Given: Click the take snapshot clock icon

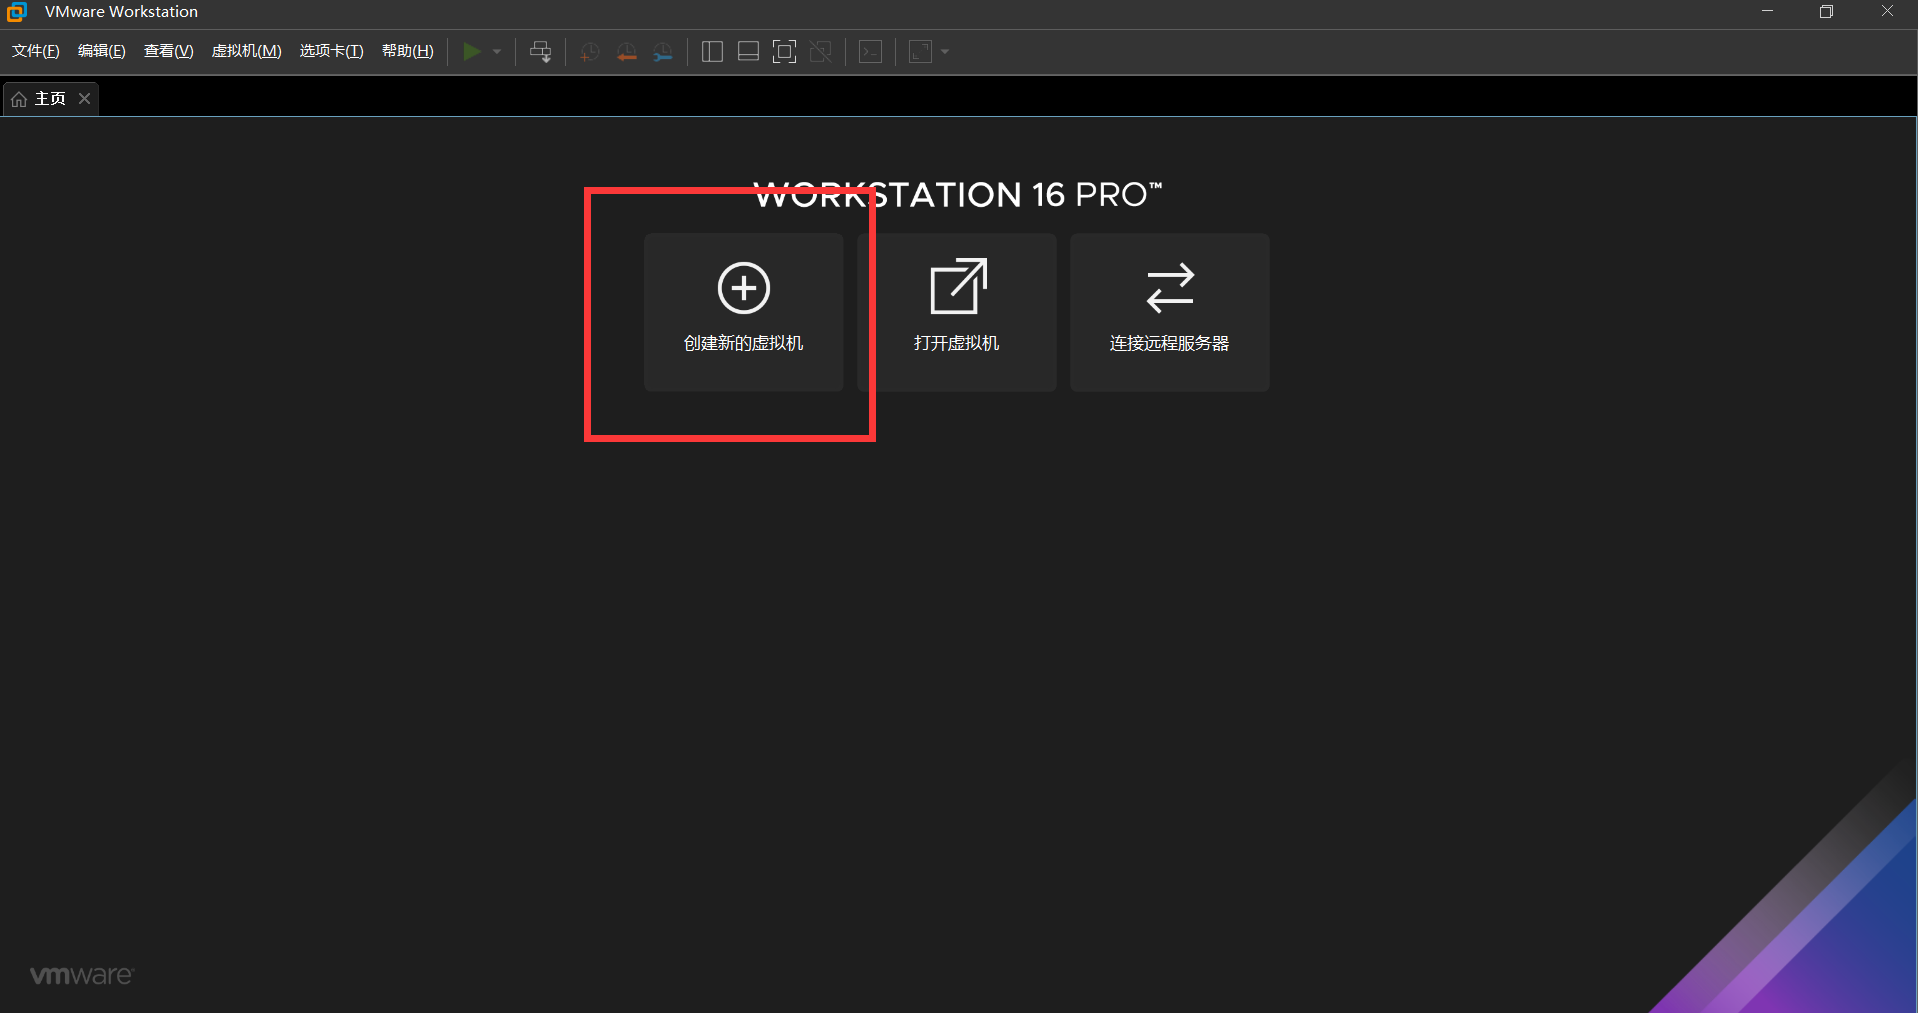Looking at the screenshot, I should [590, 52].
